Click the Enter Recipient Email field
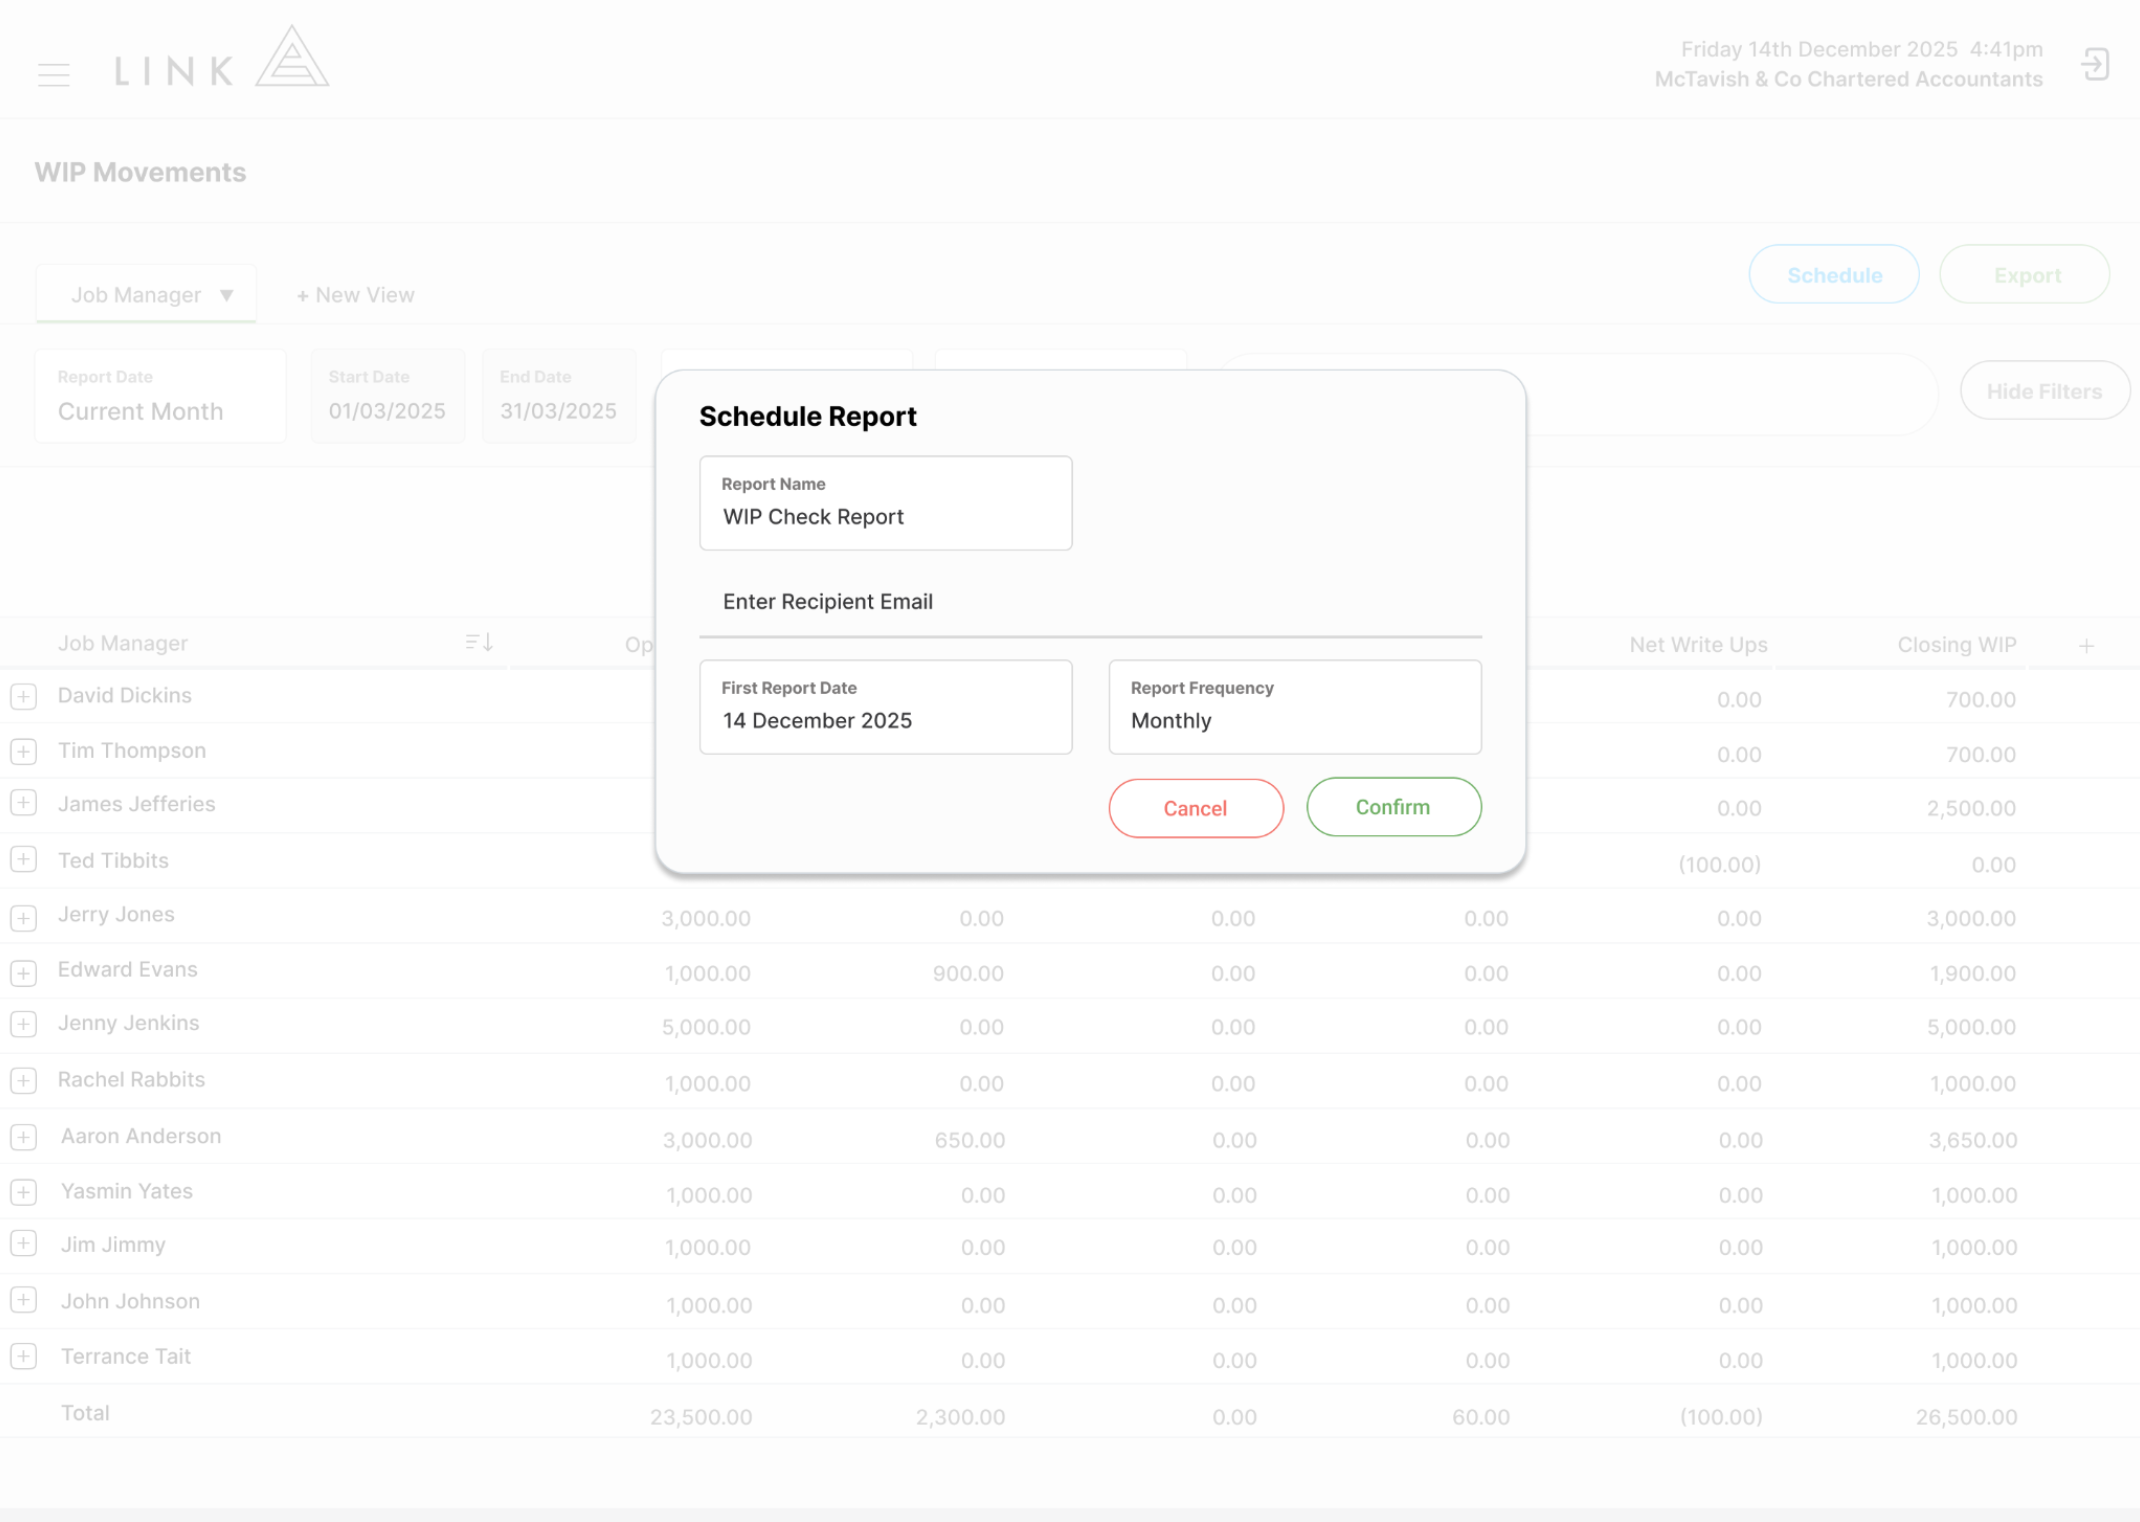The image size is (2140, 1522). click(x=1091, y=602)
